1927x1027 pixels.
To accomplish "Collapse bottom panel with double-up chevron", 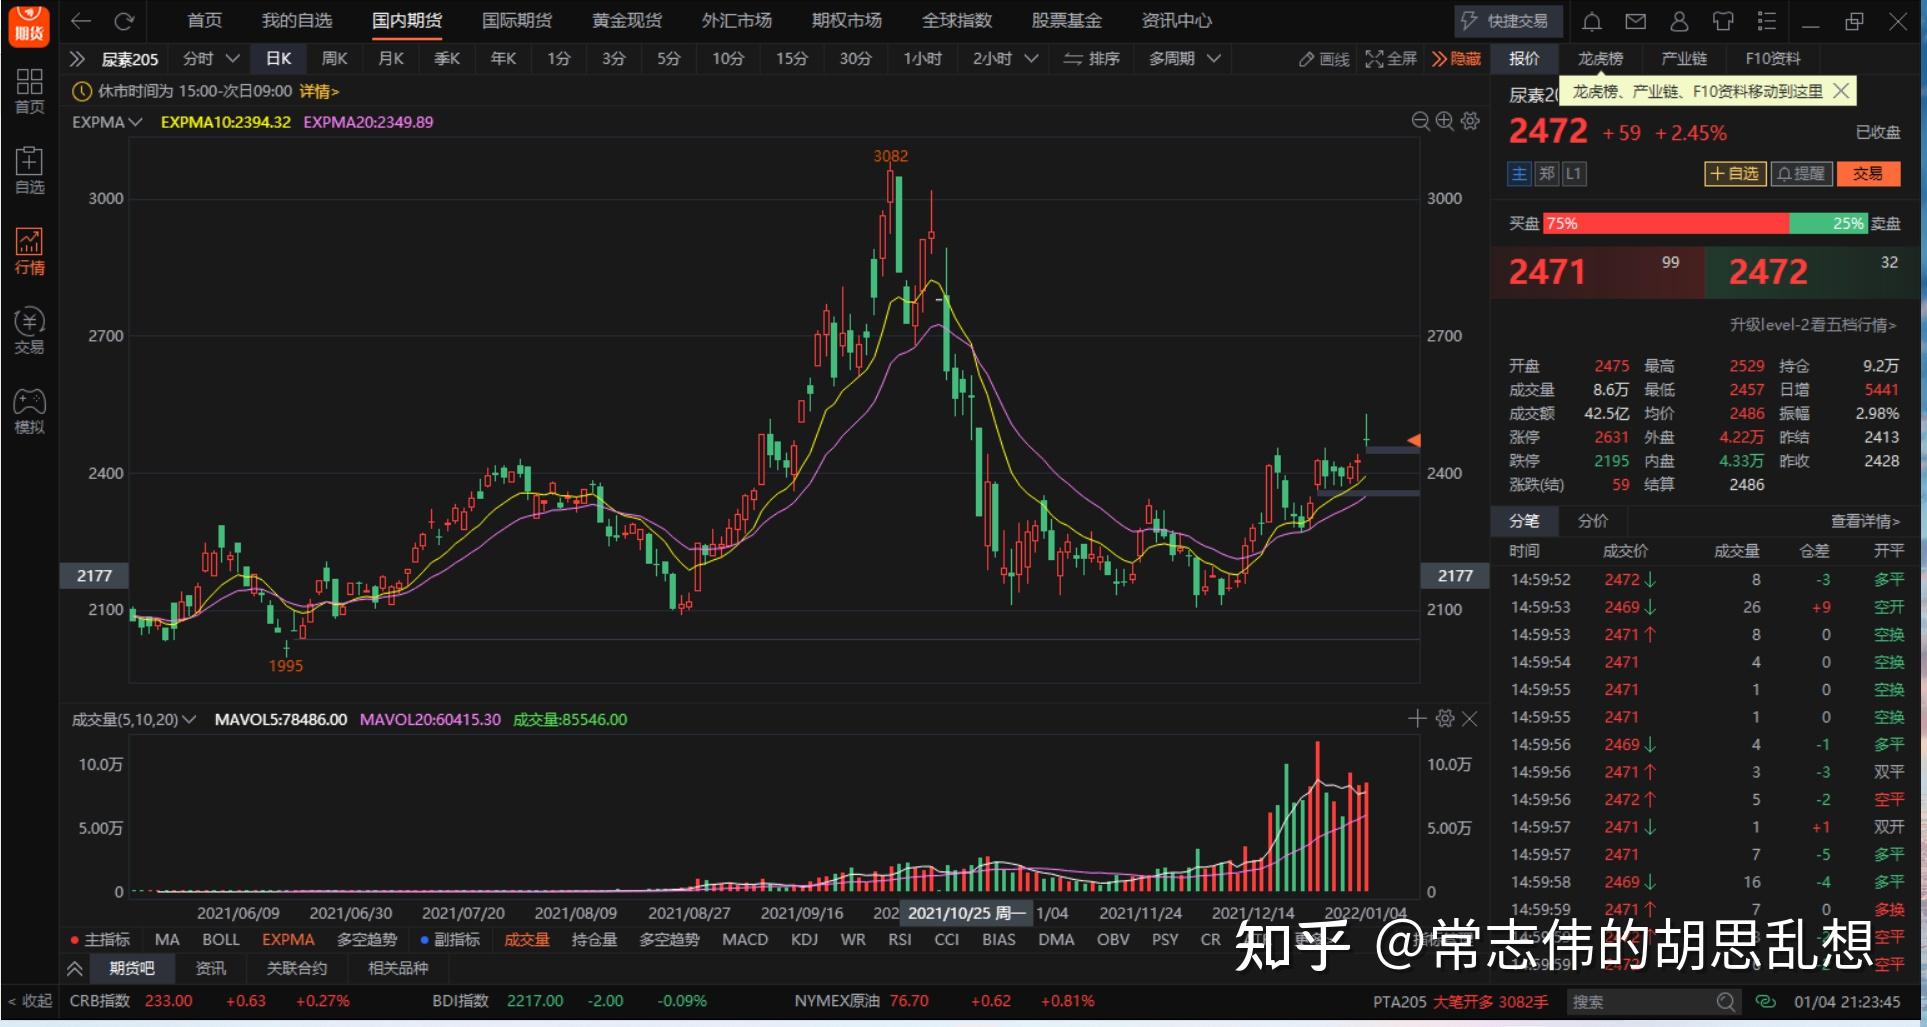I will 75,968.
